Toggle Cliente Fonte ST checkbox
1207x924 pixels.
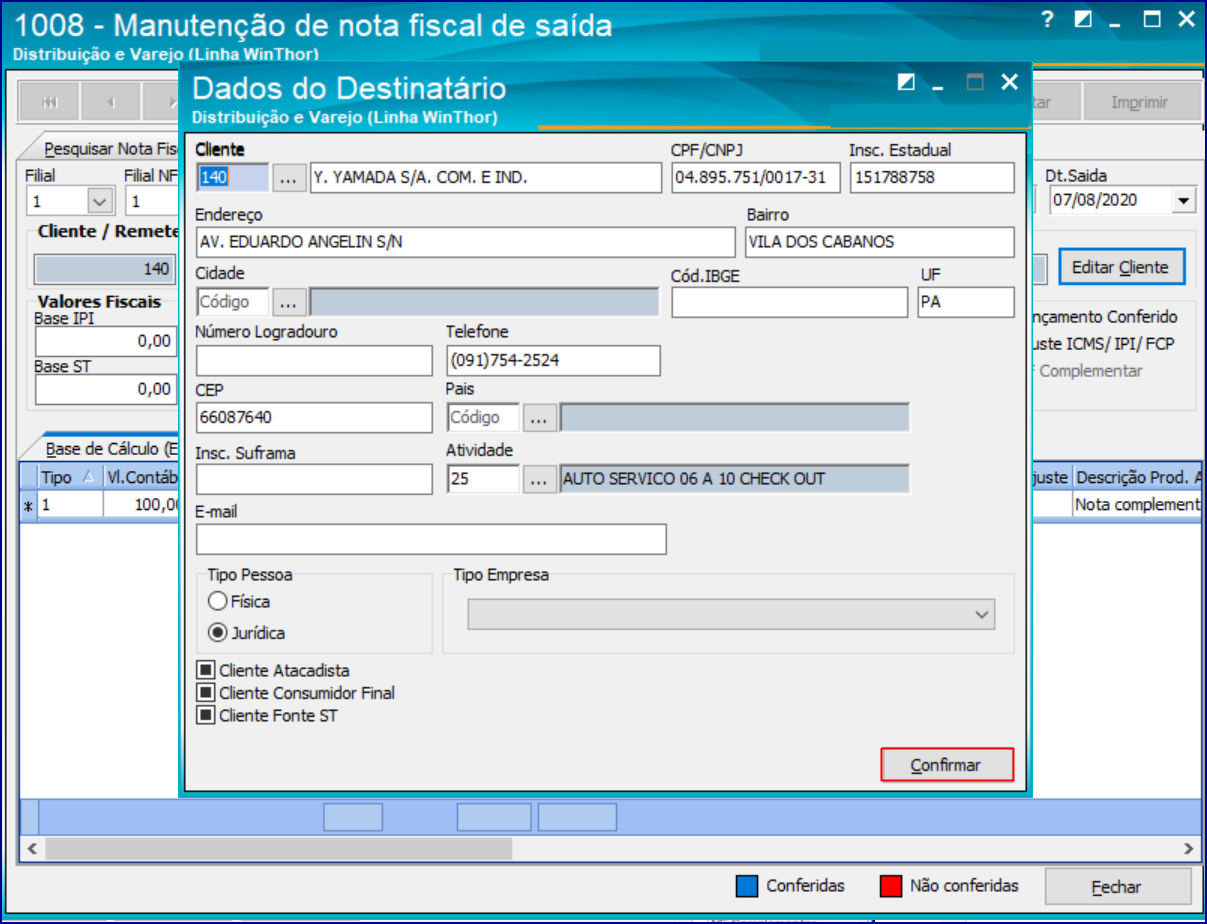pyautogui.click(x=206, y=715)
